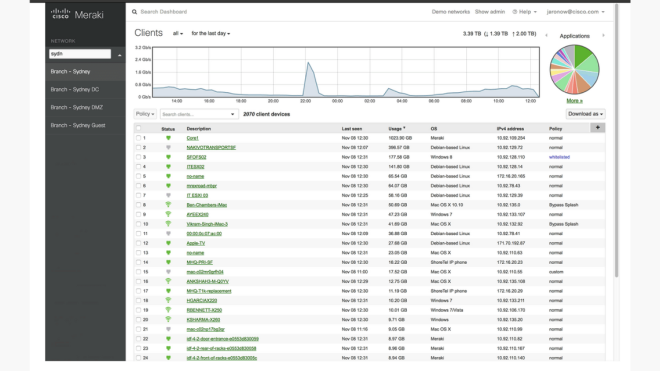The width and height of the screenshot is (660, 371).
Task: Click the 1023.90 GB usage value
Action: [x=400, y=138]
